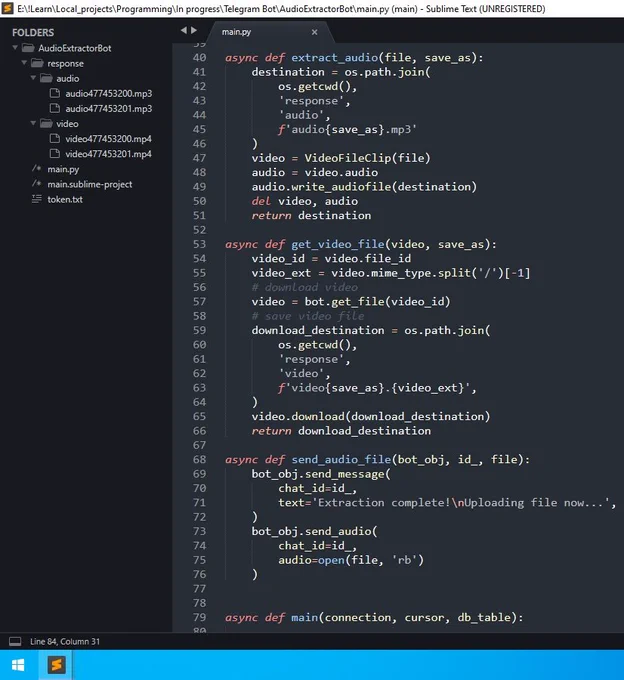Place cursor on extract_audio function name
This screenshot has height=680, width=624.
pyautogui.click(x=334, y=58)
